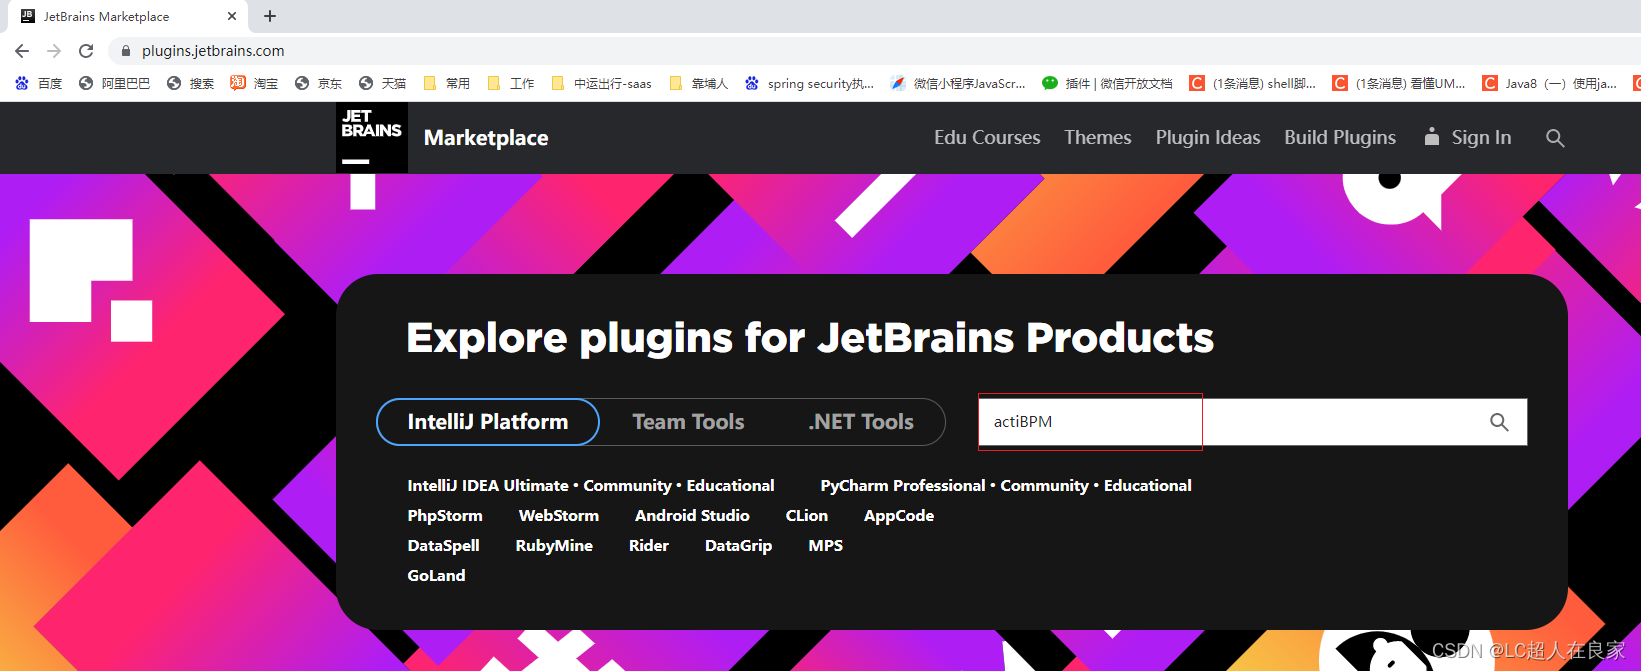
Task: Open the Rider link
Action: coord(649,546)
